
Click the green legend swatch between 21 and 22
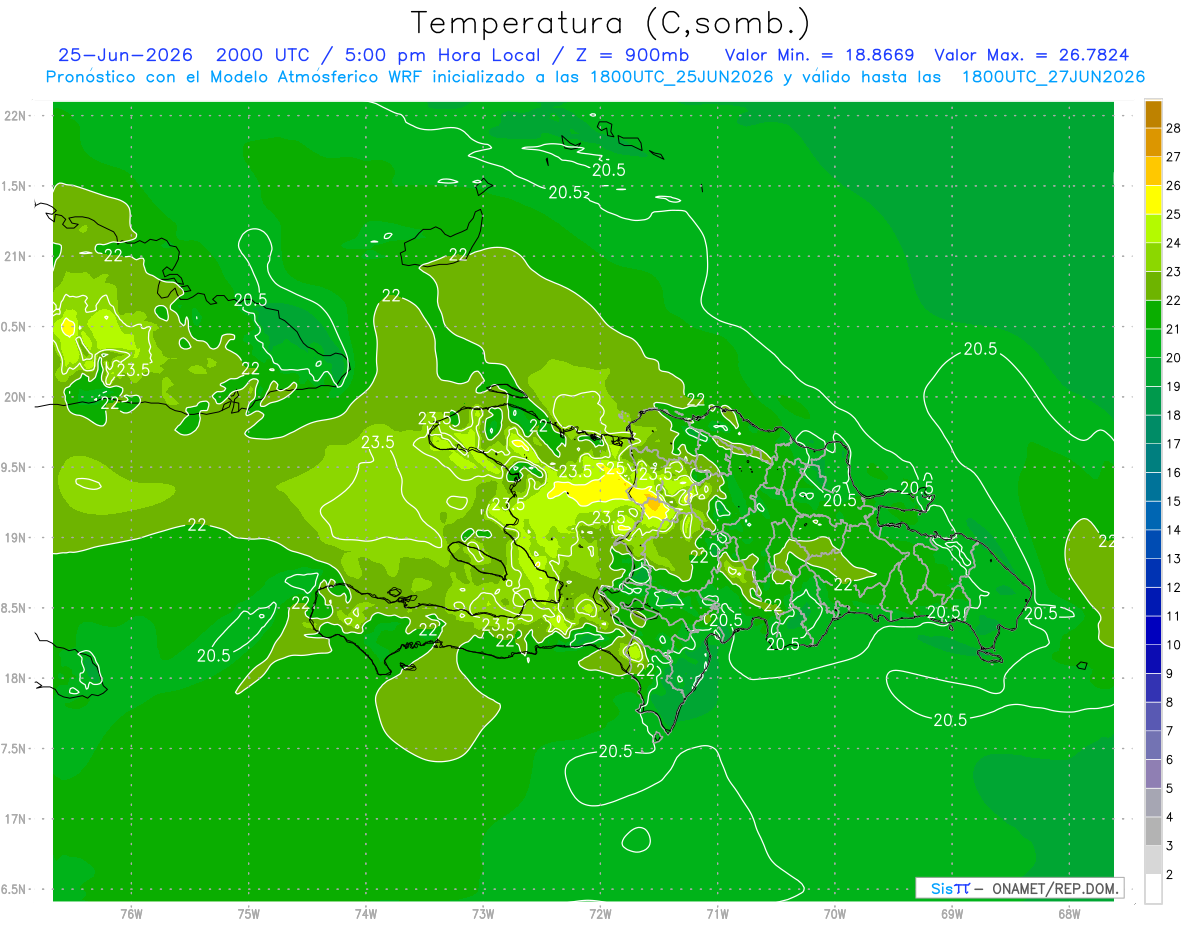pos(1153,315)
